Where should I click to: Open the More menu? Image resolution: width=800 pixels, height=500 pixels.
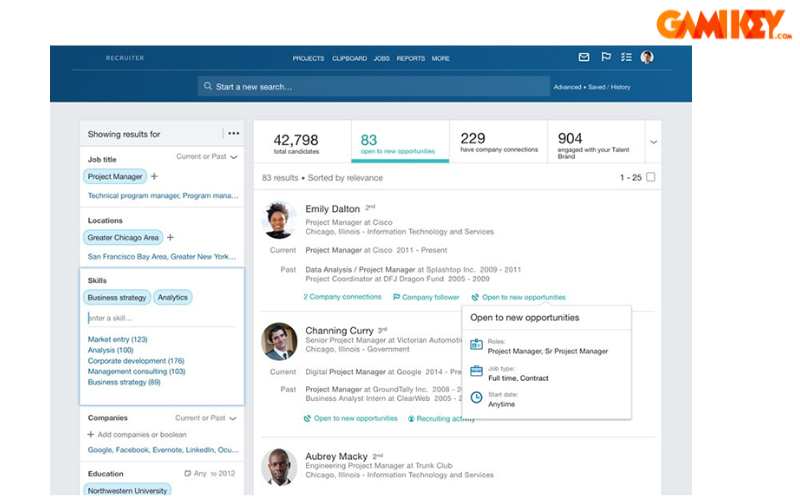click(441, 58)
